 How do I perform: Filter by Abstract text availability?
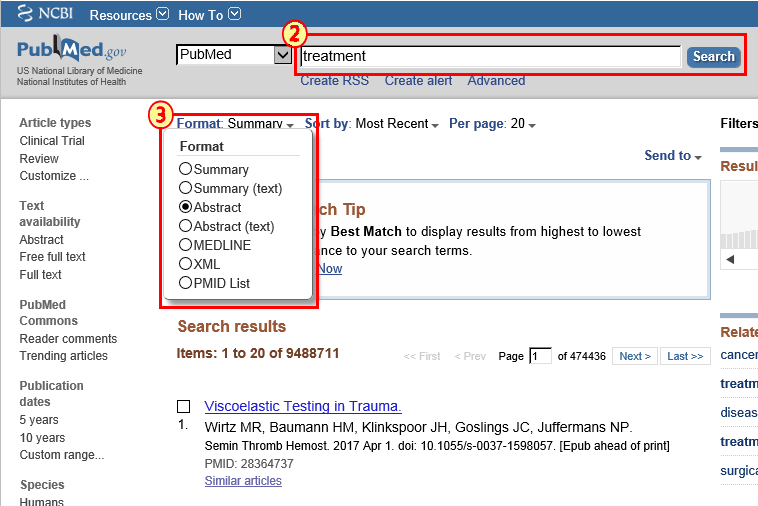click(x=41, y=240)
